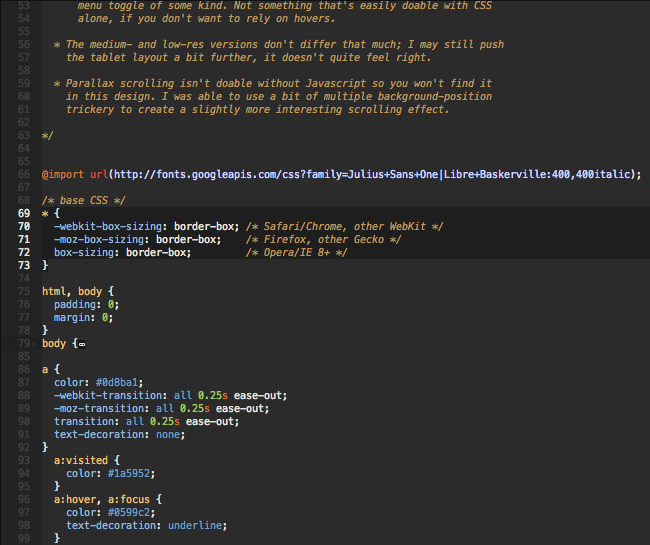The image size is (650, 545).
Task: Click the "margin" property
Action: (x=72, y=317)
